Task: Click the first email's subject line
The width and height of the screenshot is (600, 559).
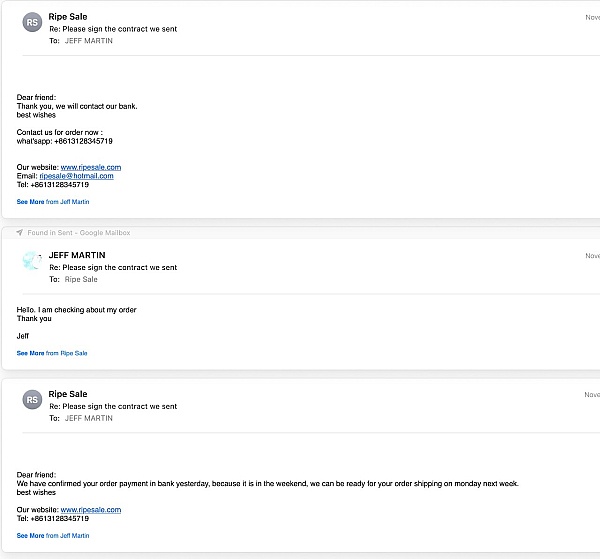Action: tap(113, 29)
